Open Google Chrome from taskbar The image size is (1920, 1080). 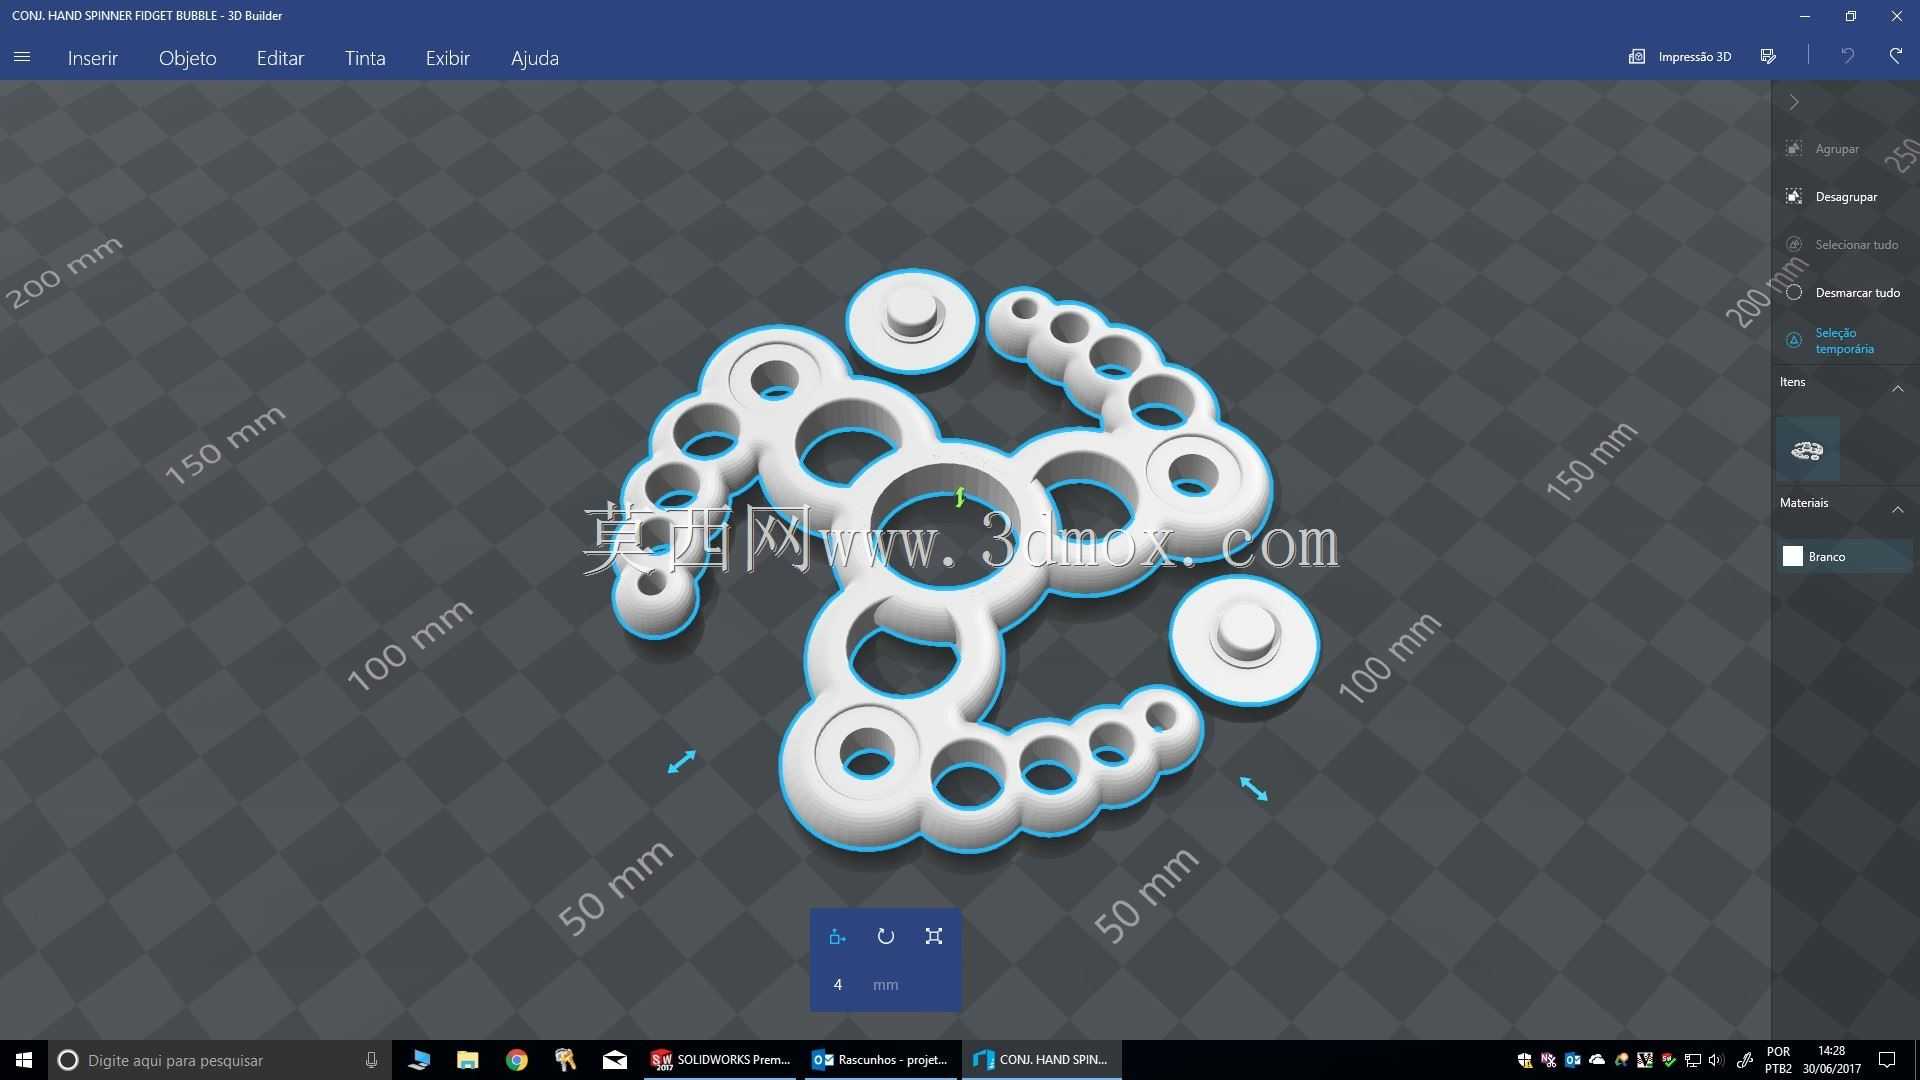516,1060
